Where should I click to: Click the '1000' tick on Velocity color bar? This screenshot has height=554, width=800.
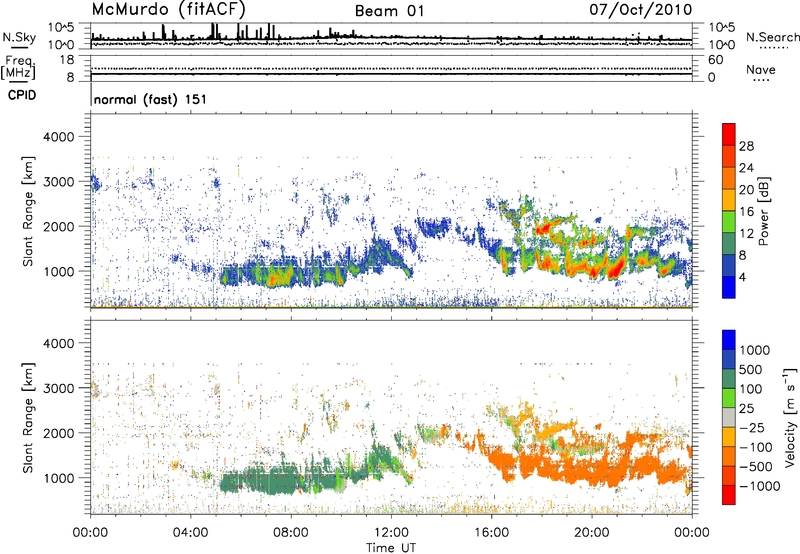pos(755,350)
